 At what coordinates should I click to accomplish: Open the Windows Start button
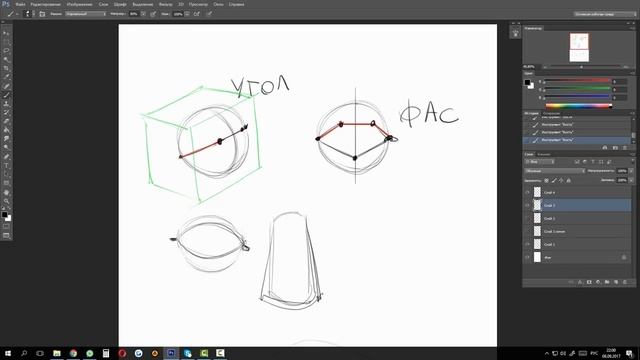tap(8, 353)
